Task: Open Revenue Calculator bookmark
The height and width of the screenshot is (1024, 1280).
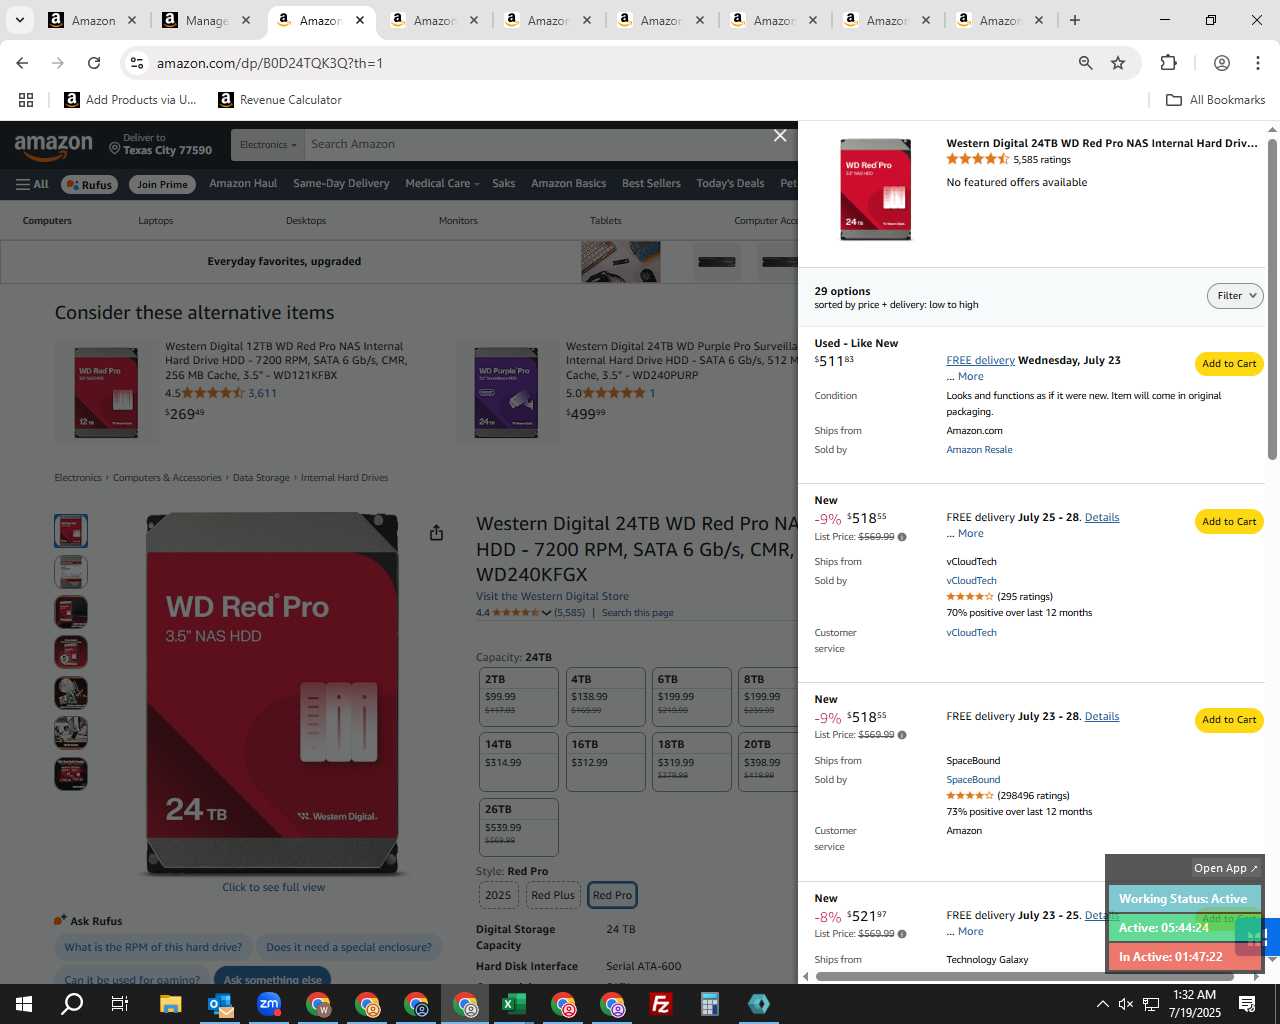Action: click(x=280, y=100)
